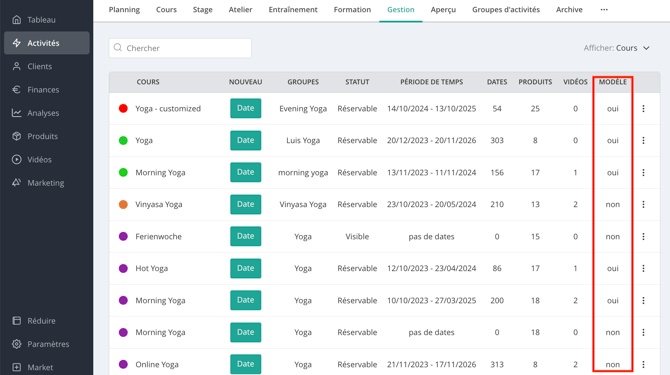
Task: Open Marketing megaphone icon
Action: click(17, 182)
